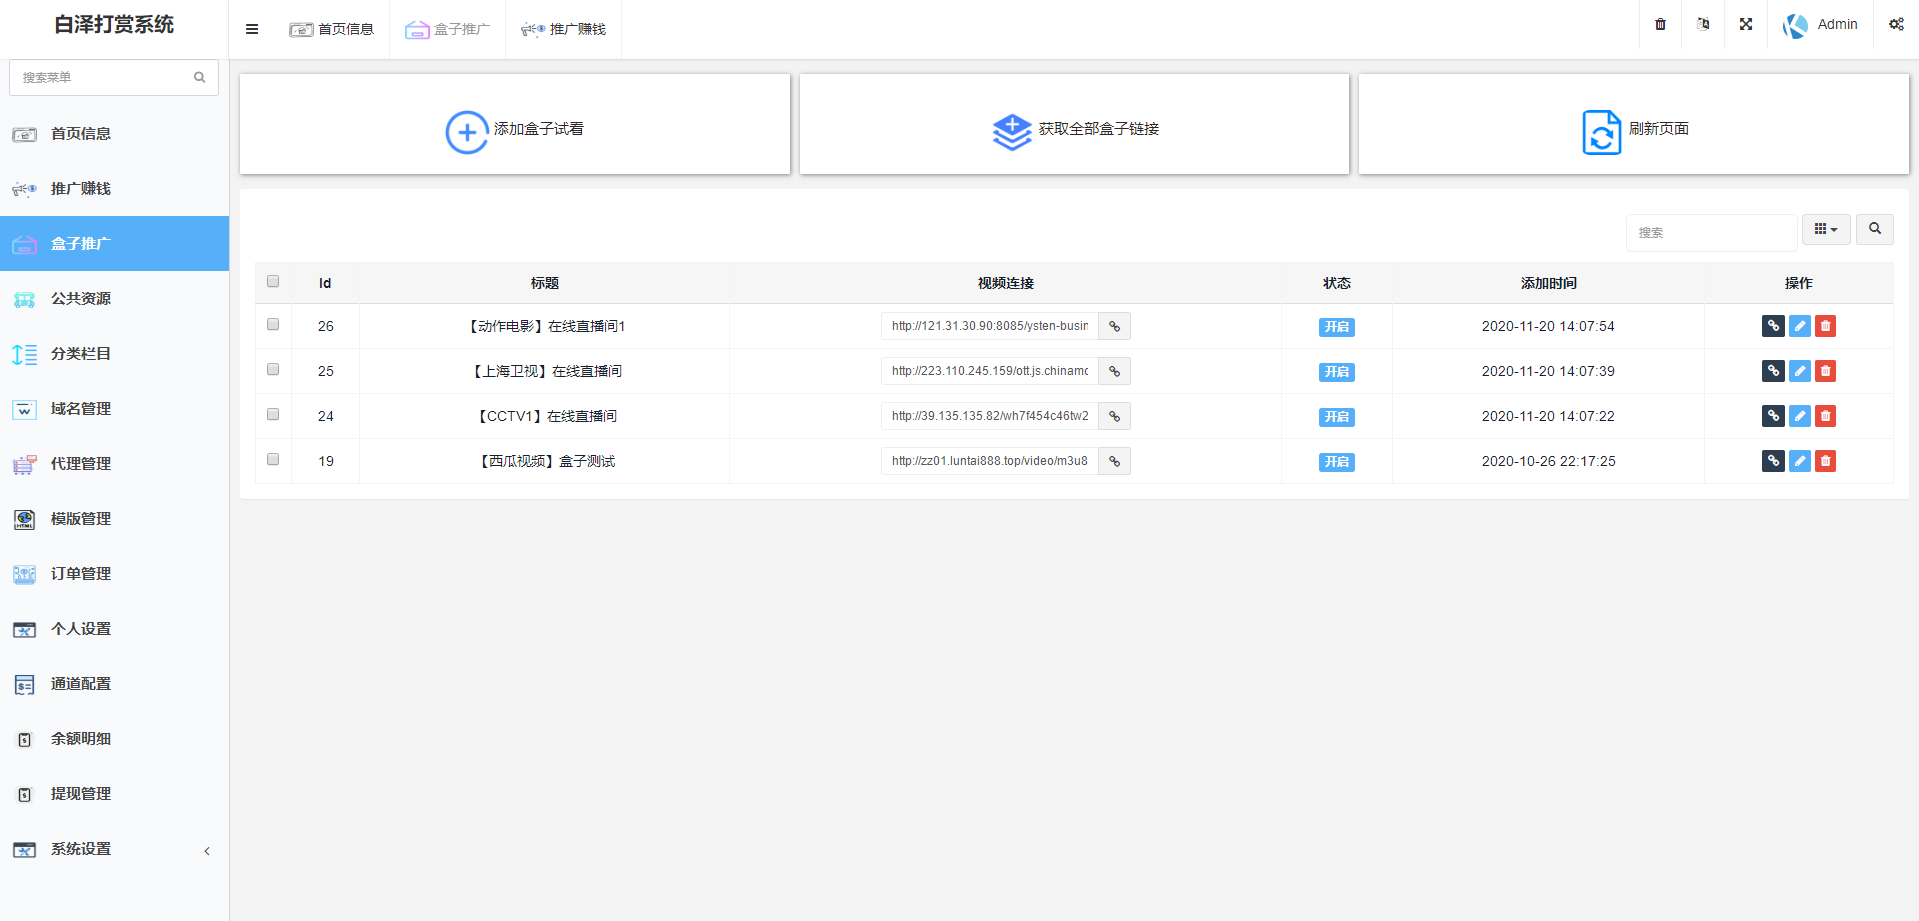Open the settings gears icon at top right

click(x=1896, y=24)
